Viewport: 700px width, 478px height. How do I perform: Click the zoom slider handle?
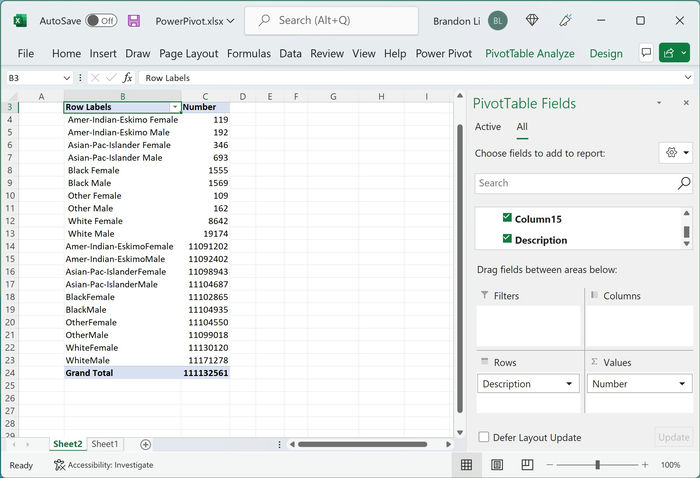pos(597,465)
